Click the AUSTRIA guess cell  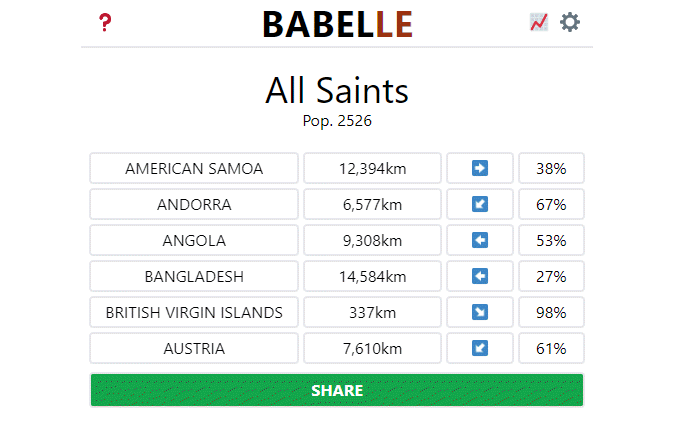click(x=194, y=348)
